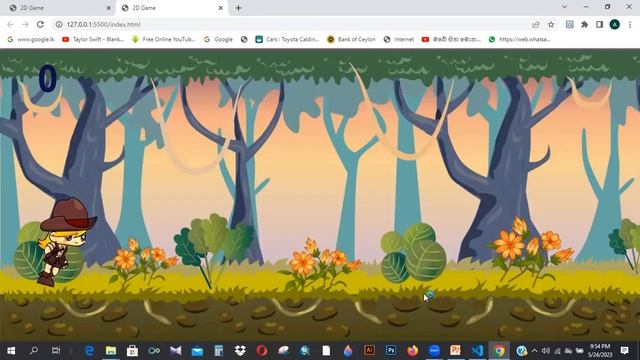640x360 pixels.
Task: Open the volume control in system tray
Action: click(x=546, y=351)
